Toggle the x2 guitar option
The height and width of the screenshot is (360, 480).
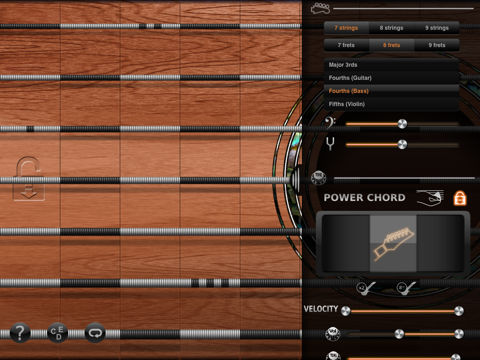366,288
